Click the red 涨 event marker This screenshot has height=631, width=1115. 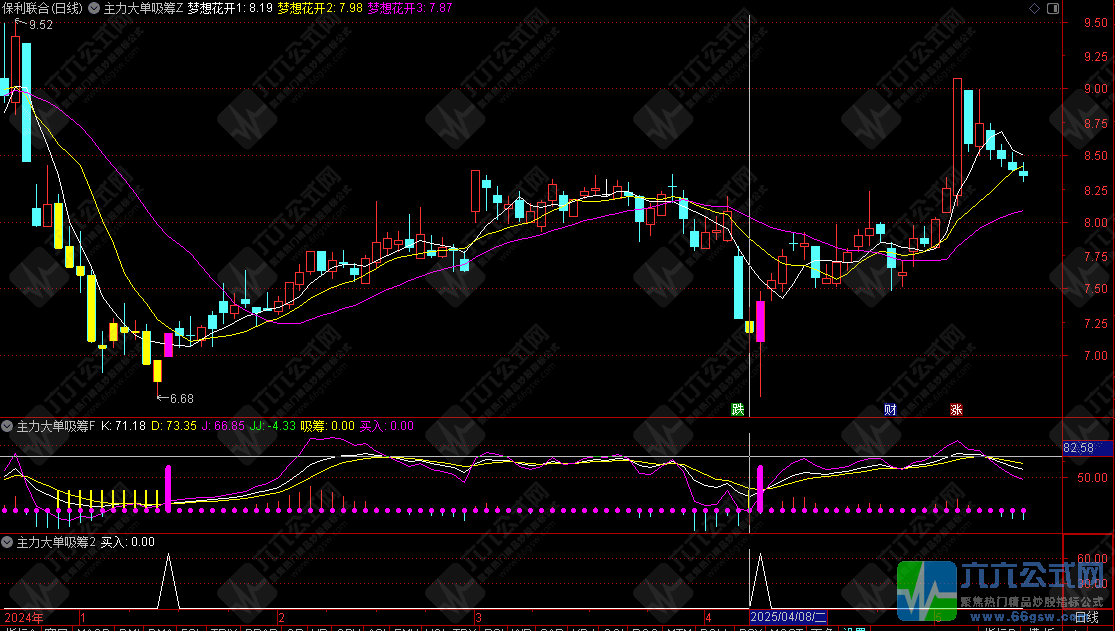point(956,409)
